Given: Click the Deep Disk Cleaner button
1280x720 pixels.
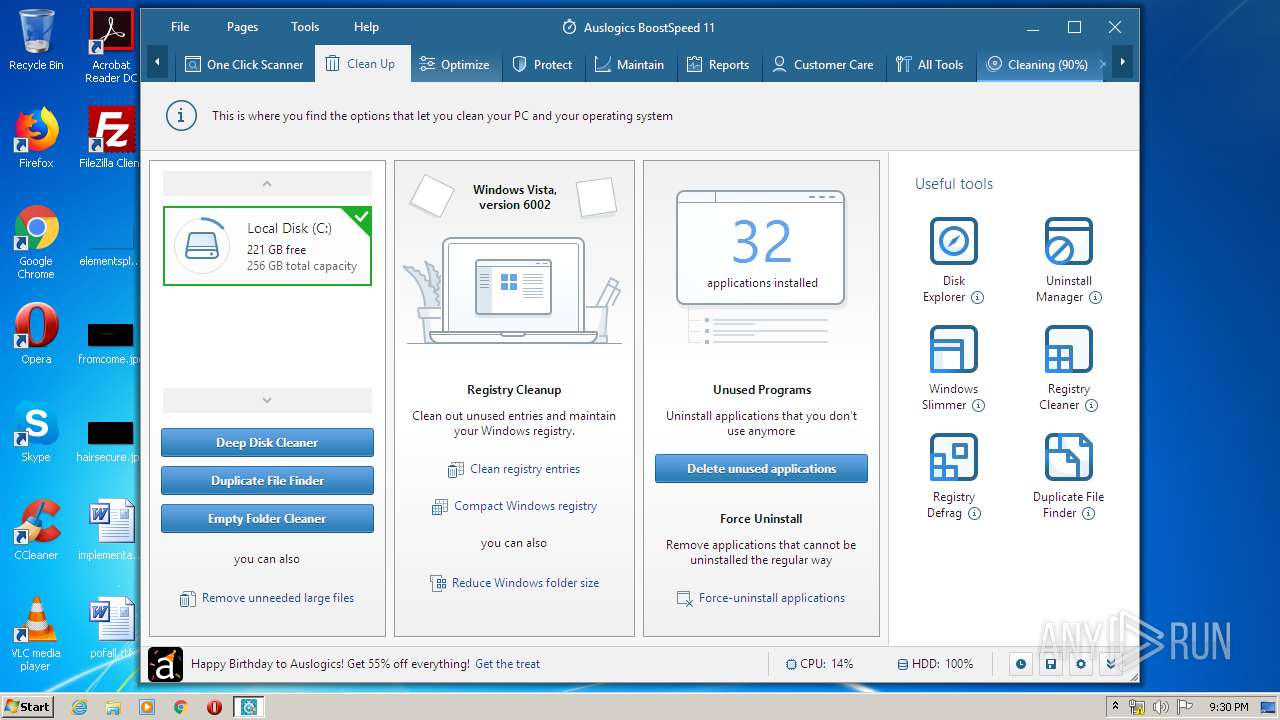Looking at the screenshot, I should coord(267,443).
